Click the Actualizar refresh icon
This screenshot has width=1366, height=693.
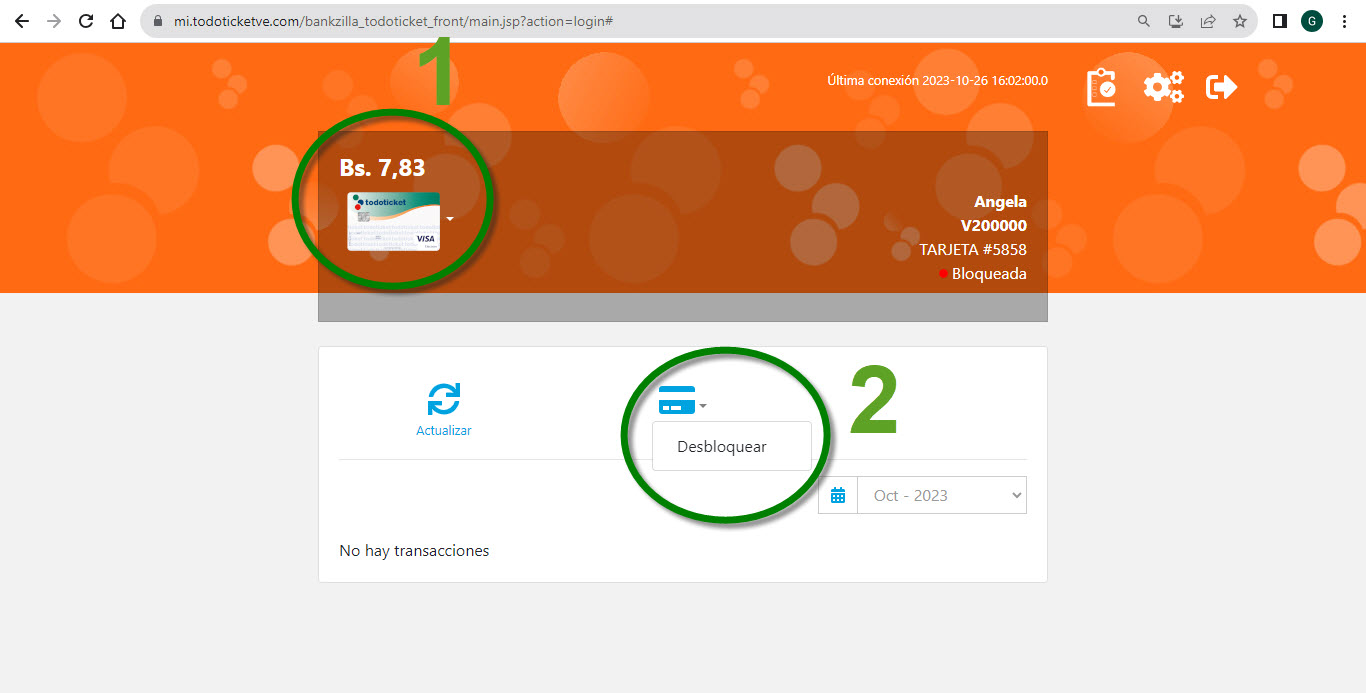pos(443,399)
